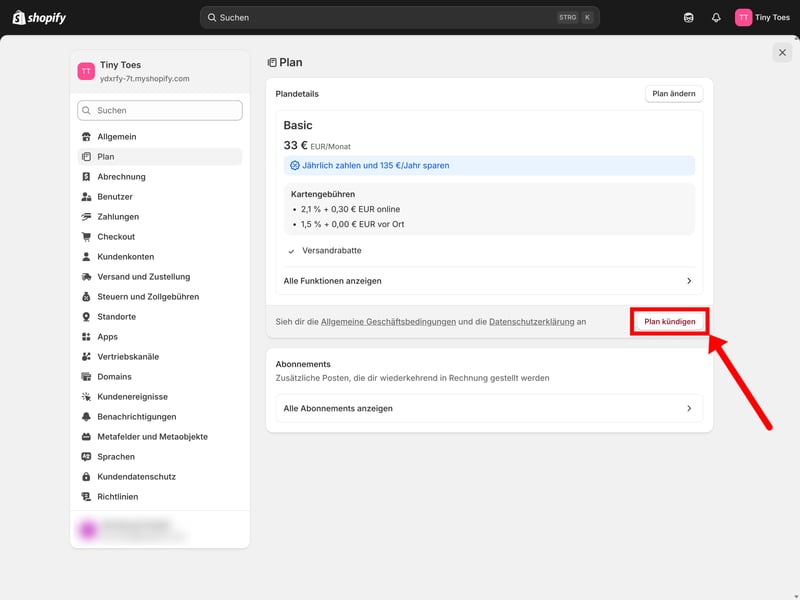Image resolution: width=800 pixels, height=600 pixels.
Task: Open the Datenschutzerklärung link
Action: pos(531,322)
